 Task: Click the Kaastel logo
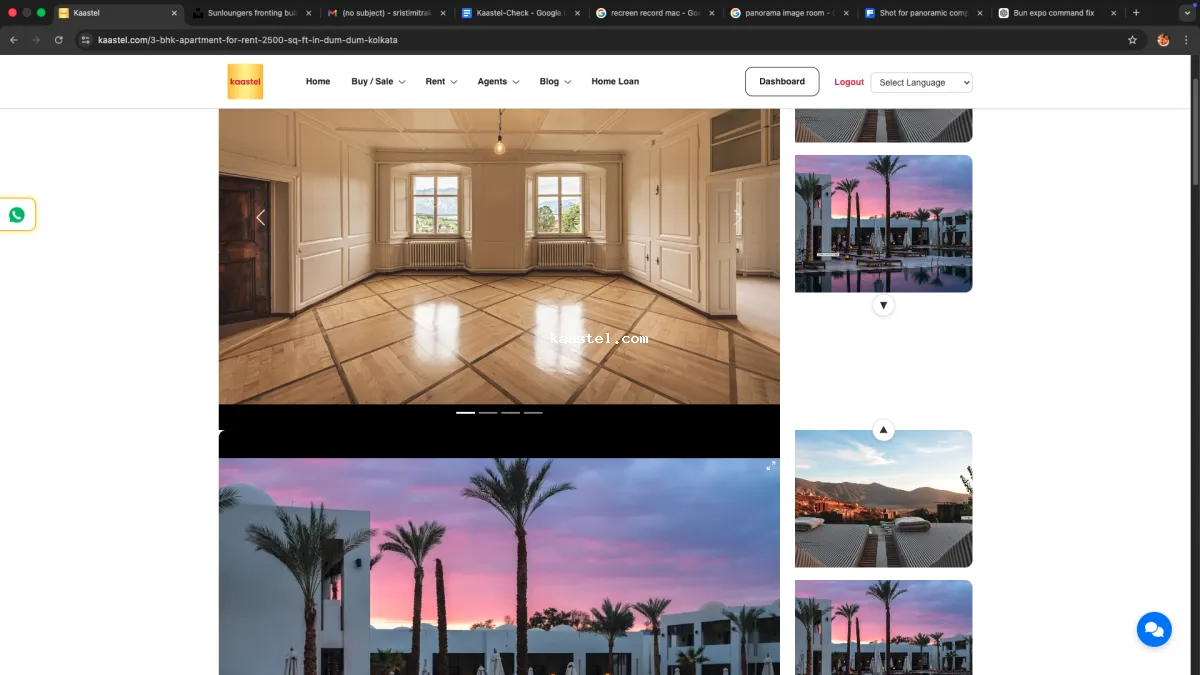[x=245, y=82]
